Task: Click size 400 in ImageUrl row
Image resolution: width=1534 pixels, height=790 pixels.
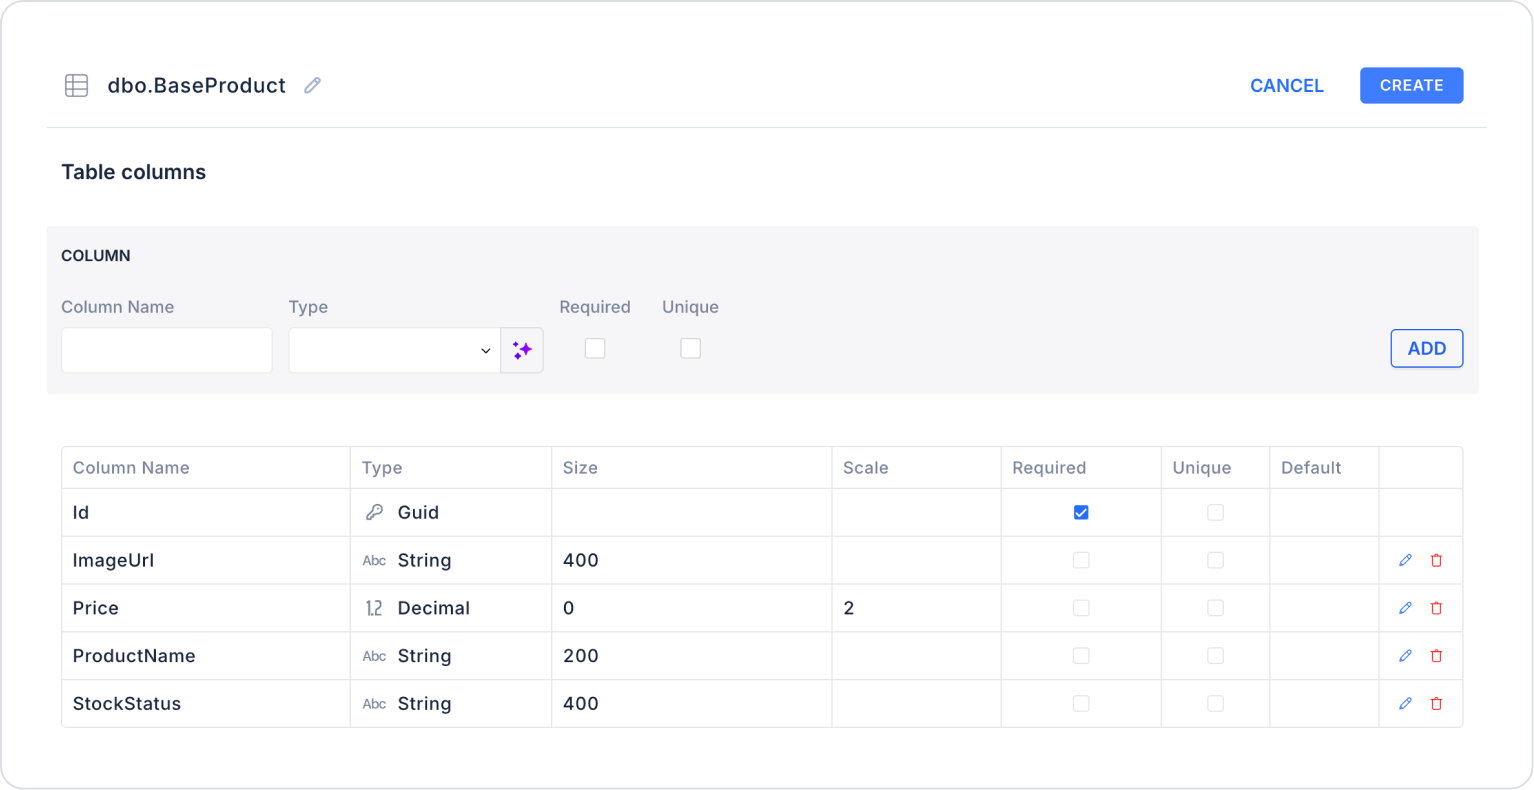Action: (x=581, y=560)
